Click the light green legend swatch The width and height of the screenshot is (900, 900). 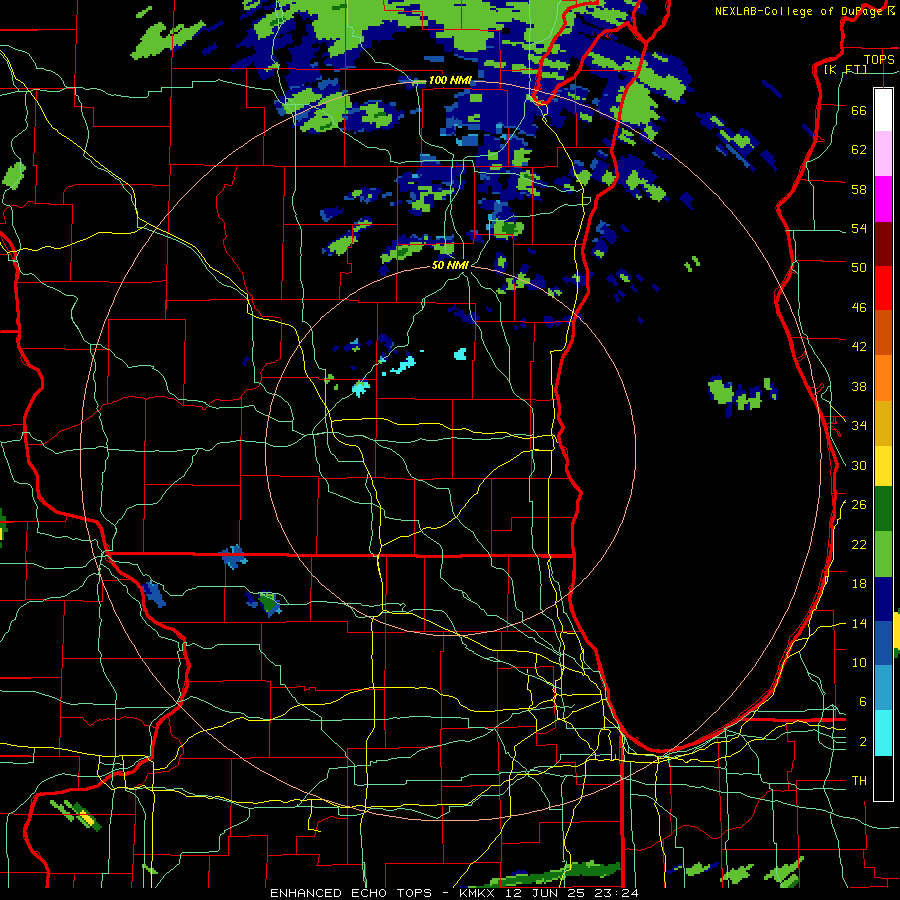[x=883, y=554]
